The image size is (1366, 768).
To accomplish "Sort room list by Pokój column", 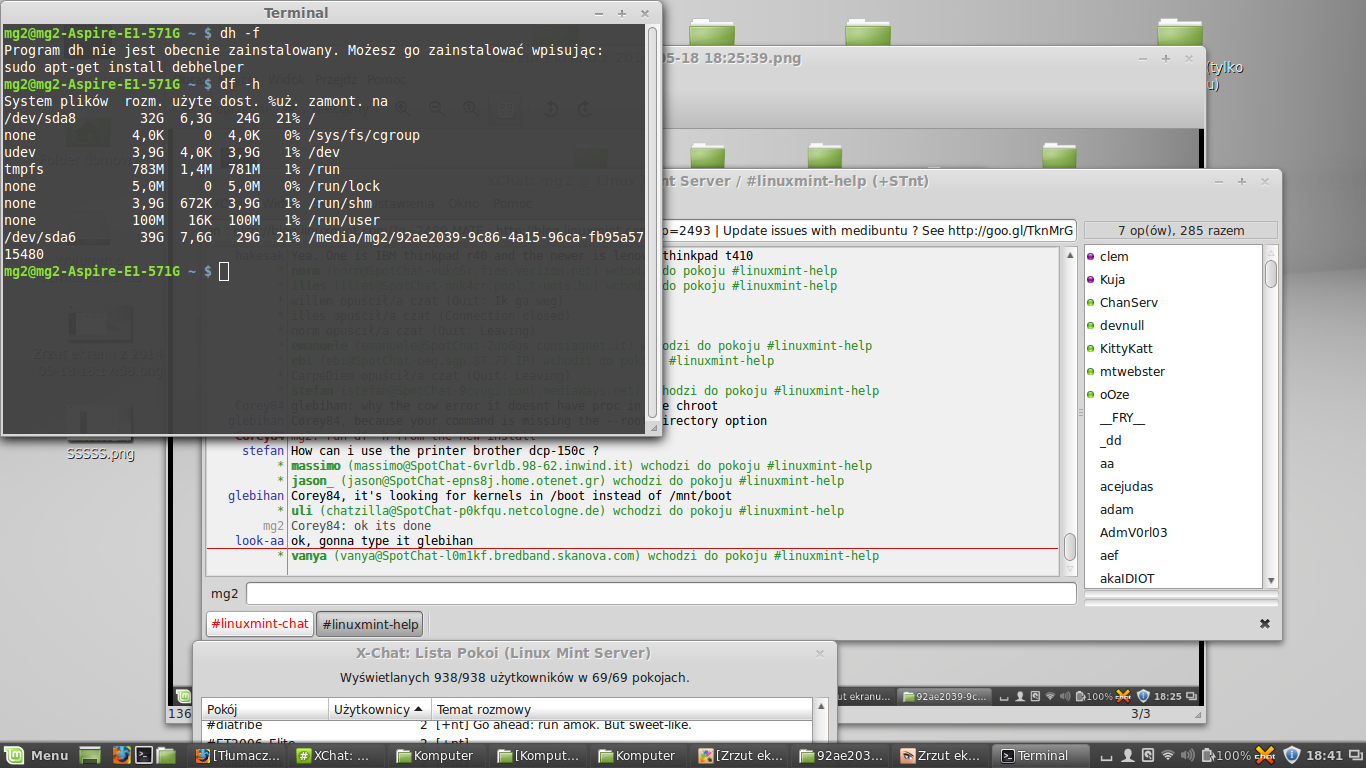I will point(264,709).
